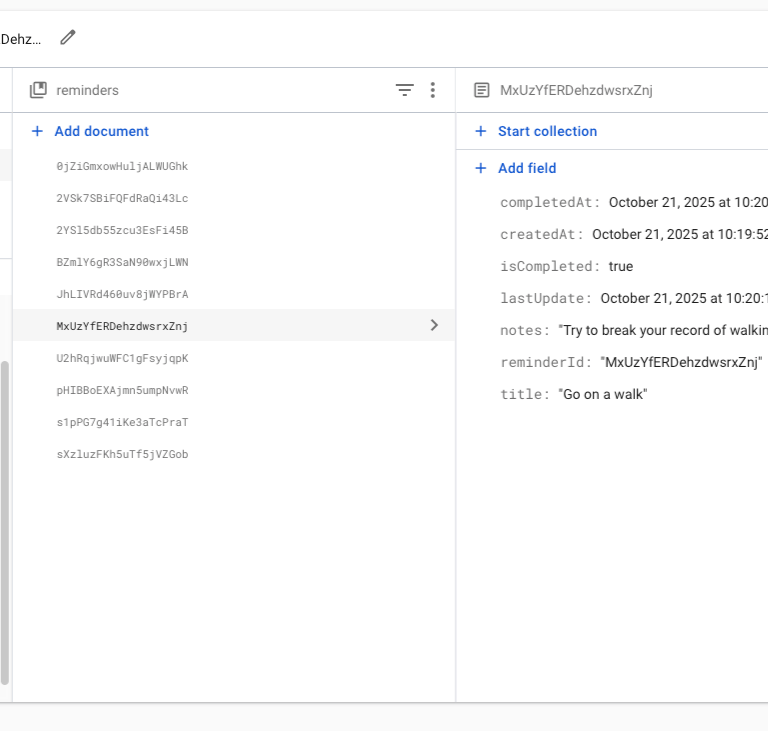This screenshot has width=768, height=731.
Task: Expand the selected MxUzYfERDehzdwsrxZnj chevron
Action: tap(434, 325)
